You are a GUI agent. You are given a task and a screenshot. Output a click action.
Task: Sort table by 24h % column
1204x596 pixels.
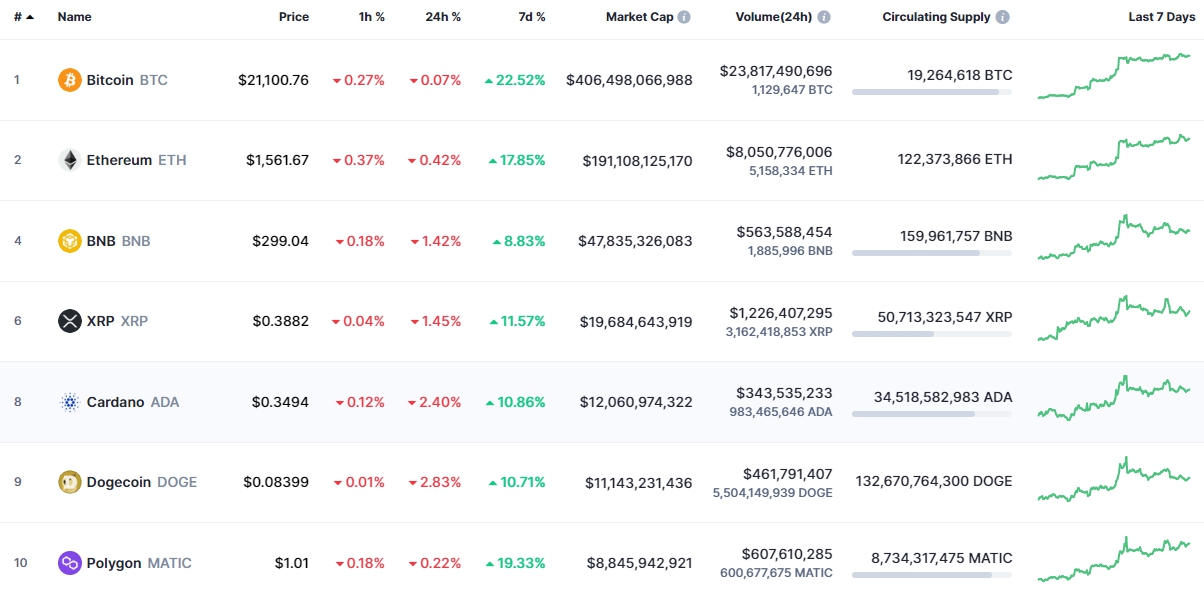(444, 17)
